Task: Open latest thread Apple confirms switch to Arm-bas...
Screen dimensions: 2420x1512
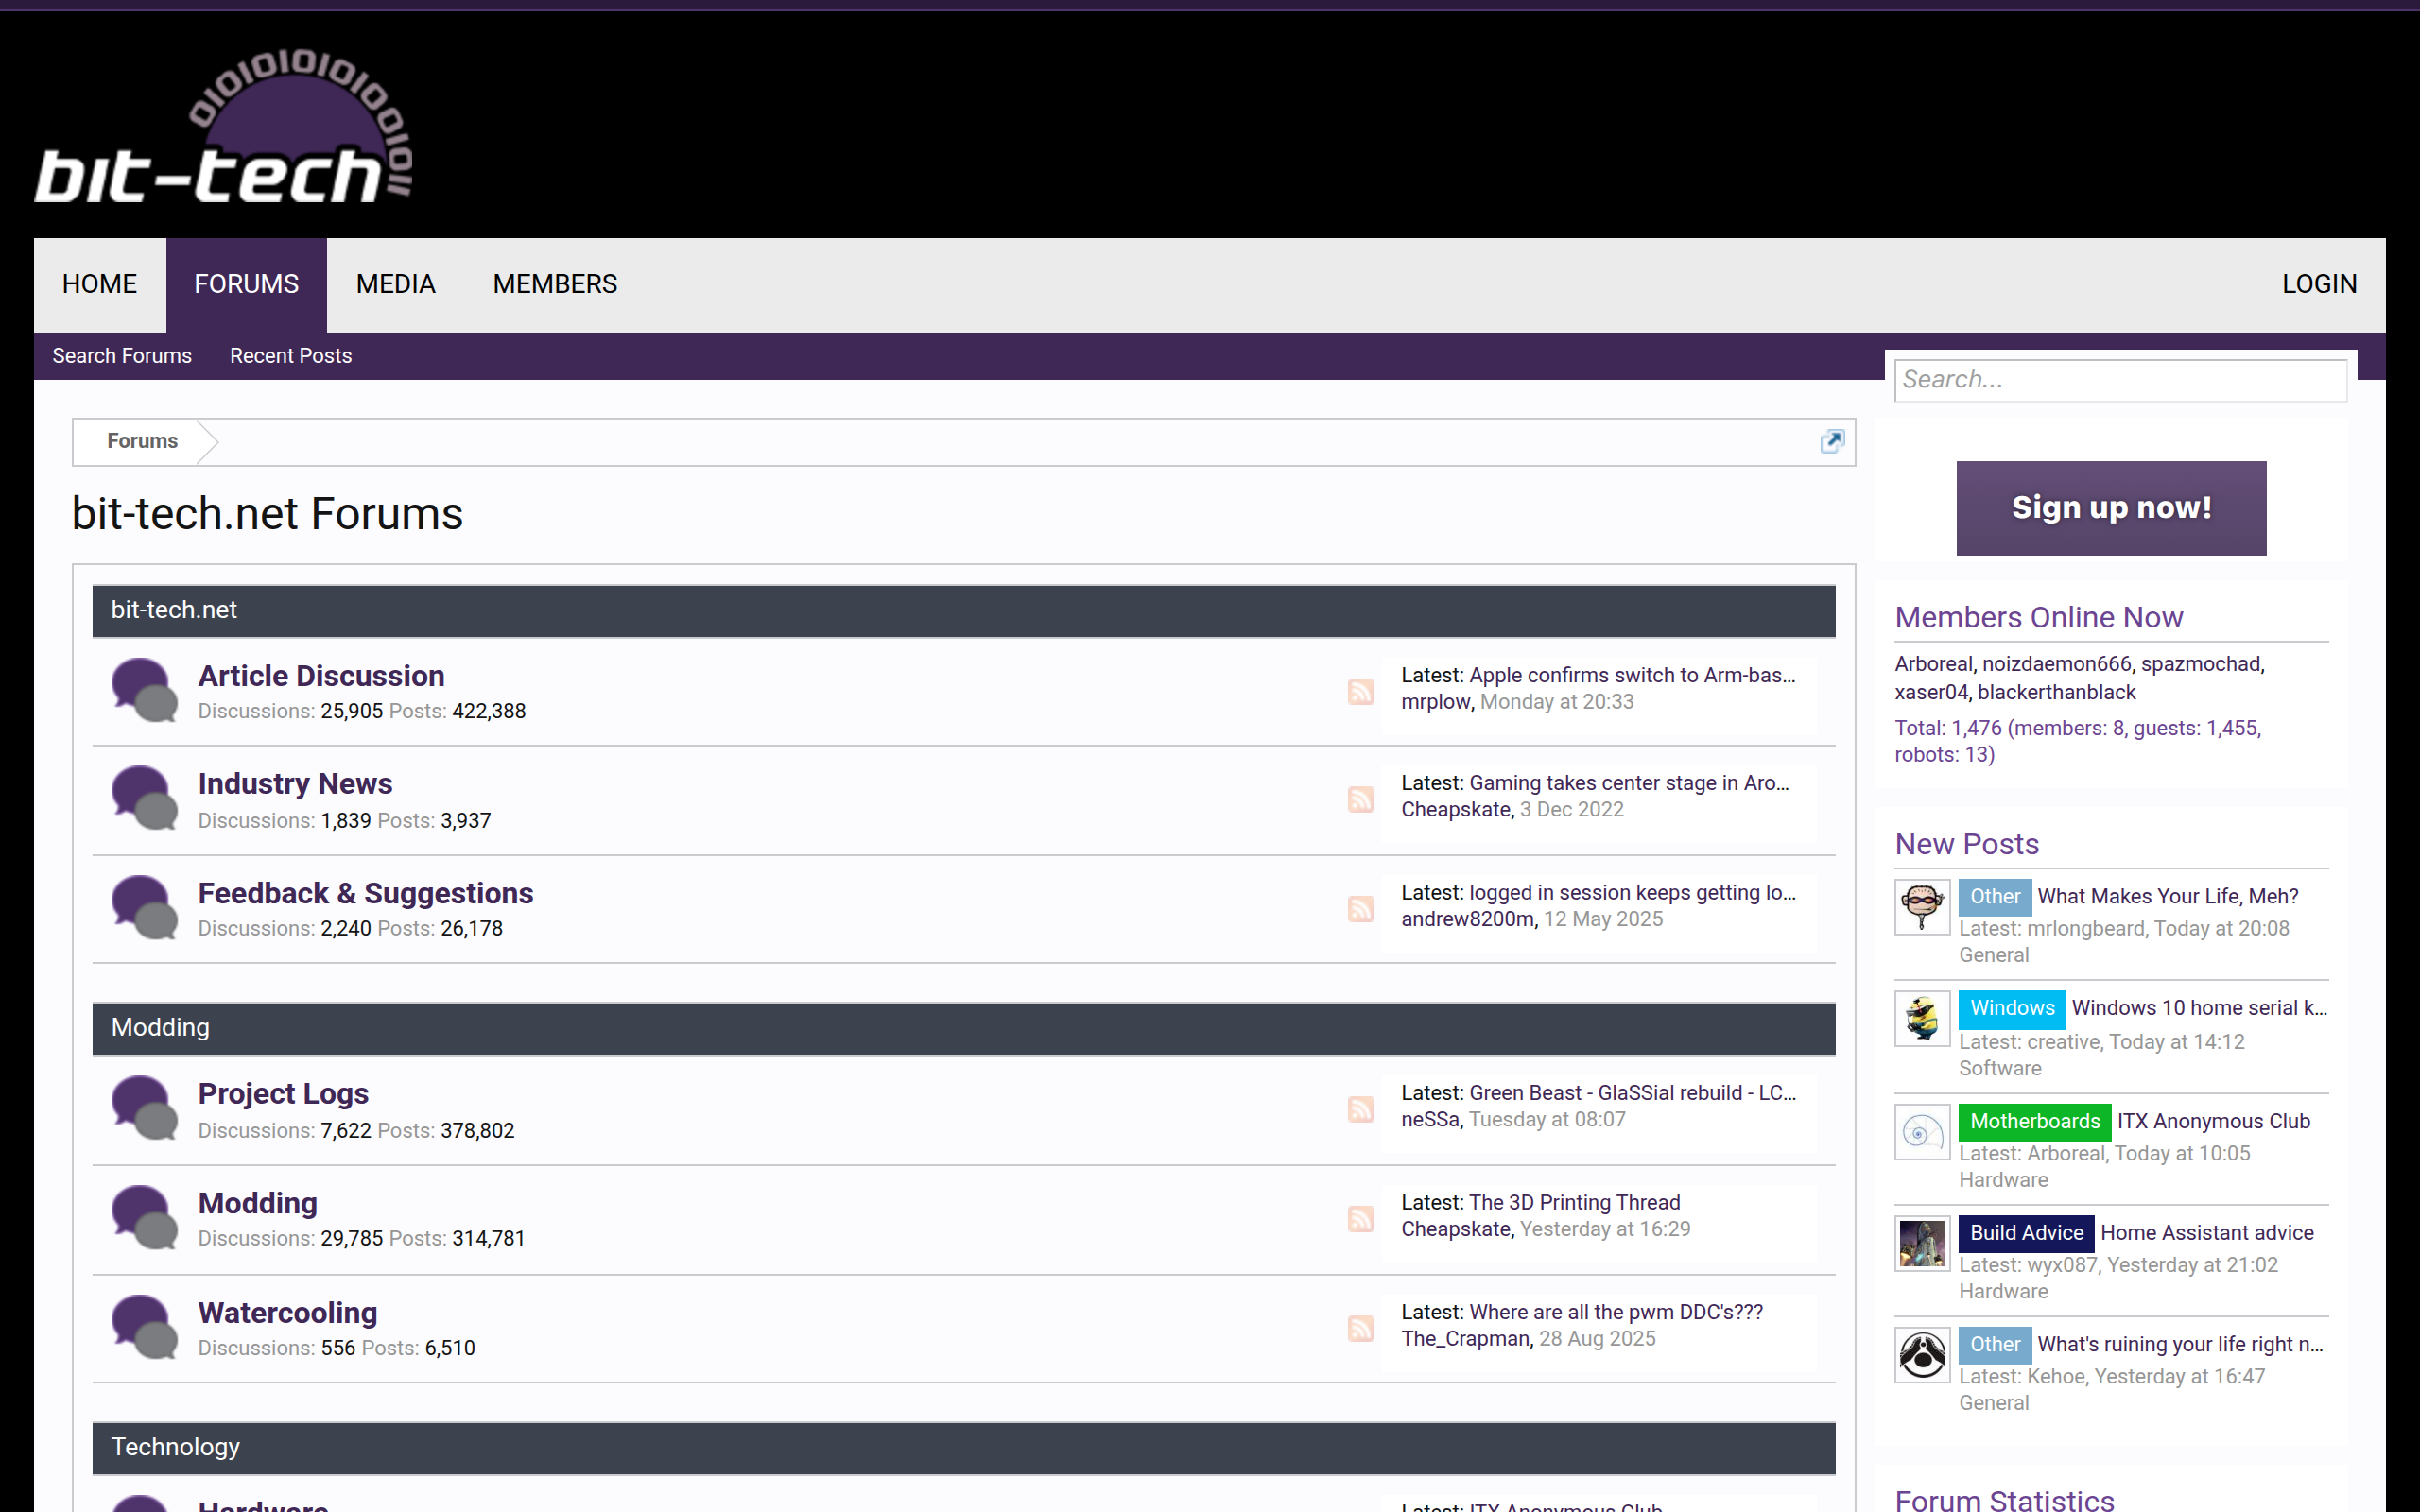Action: [1632, 675]
